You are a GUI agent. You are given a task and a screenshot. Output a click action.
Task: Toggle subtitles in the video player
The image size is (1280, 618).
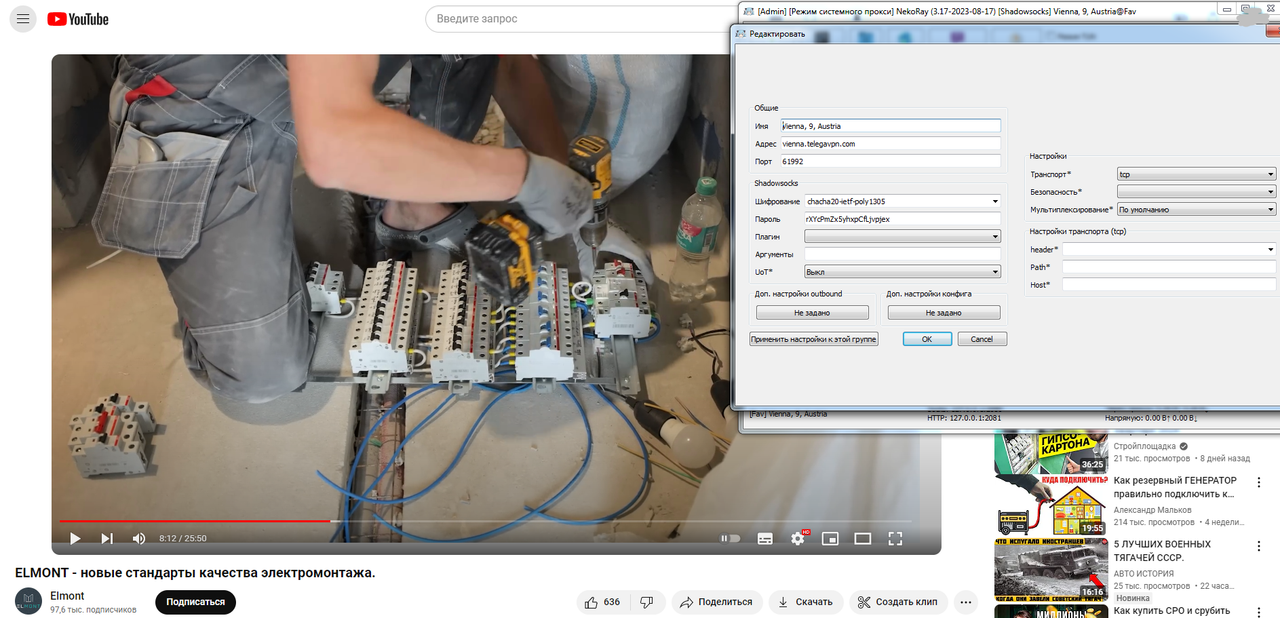pyautogui.click(x=765, y=538)
